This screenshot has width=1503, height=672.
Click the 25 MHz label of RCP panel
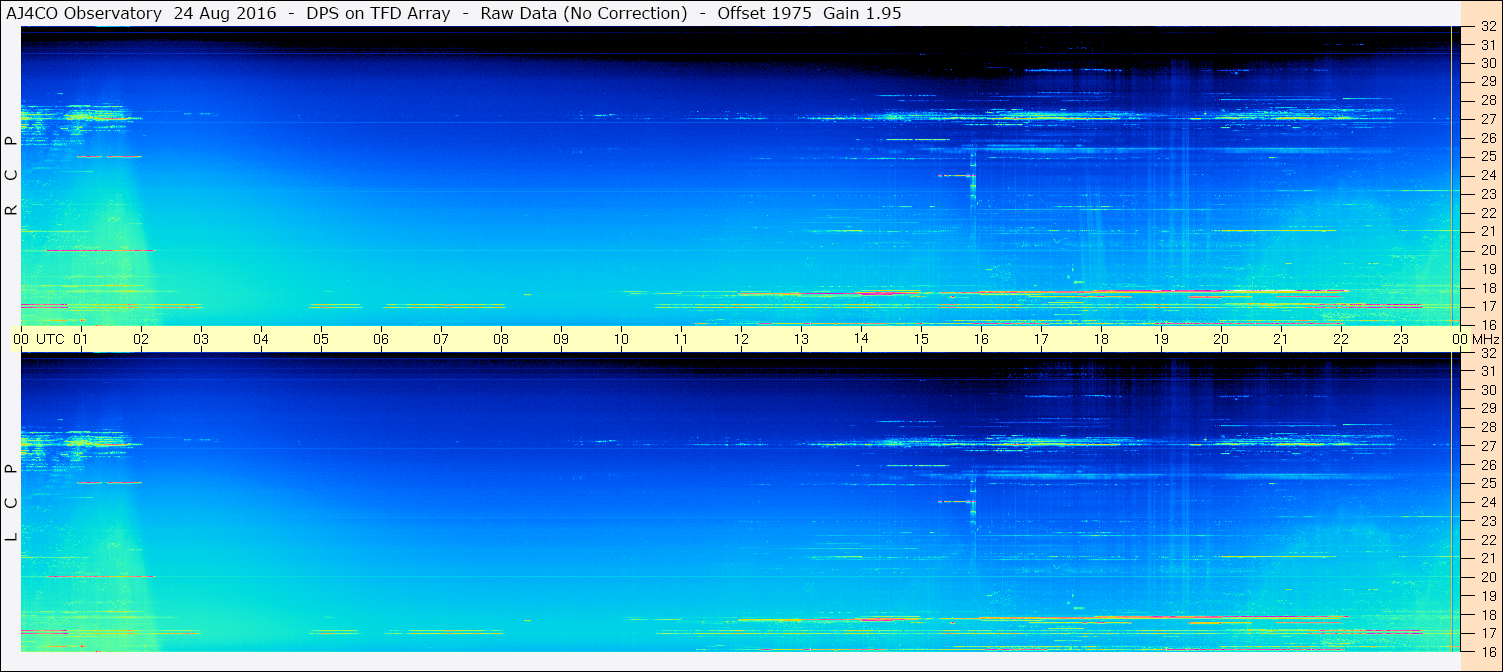click(x=1488, y=156)
